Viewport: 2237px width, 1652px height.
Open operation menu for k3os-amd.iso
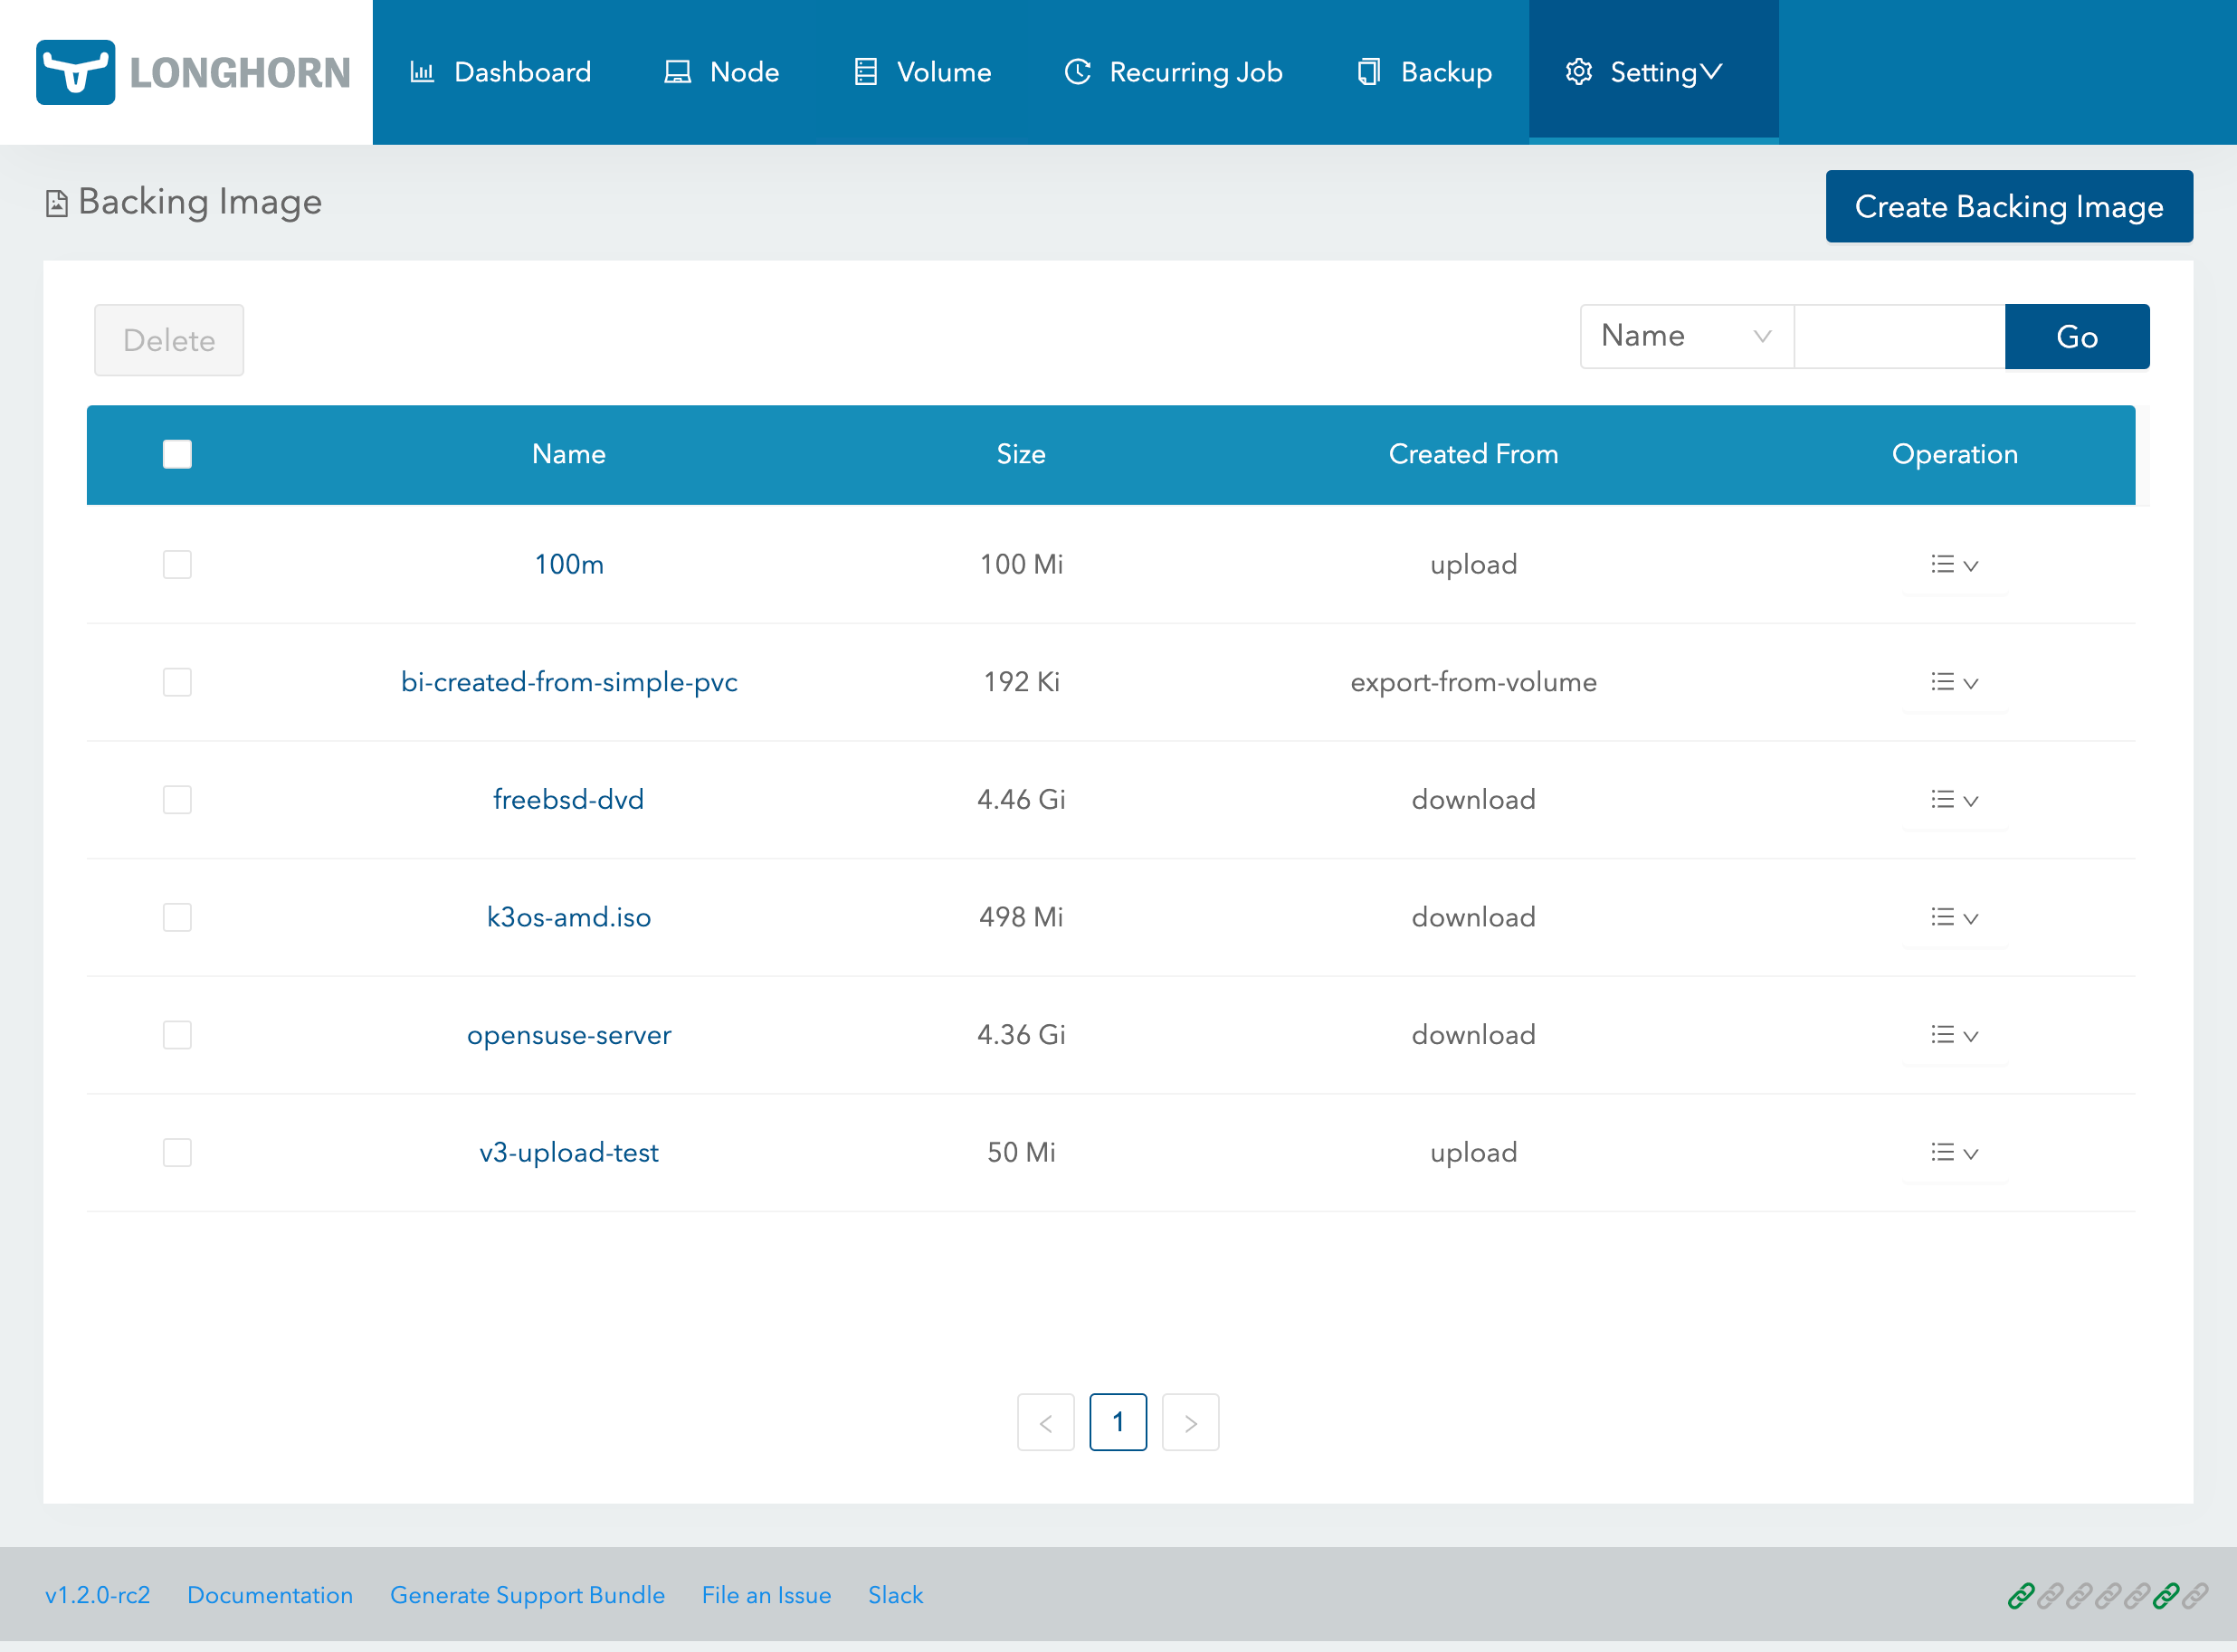click(1954, 917)
